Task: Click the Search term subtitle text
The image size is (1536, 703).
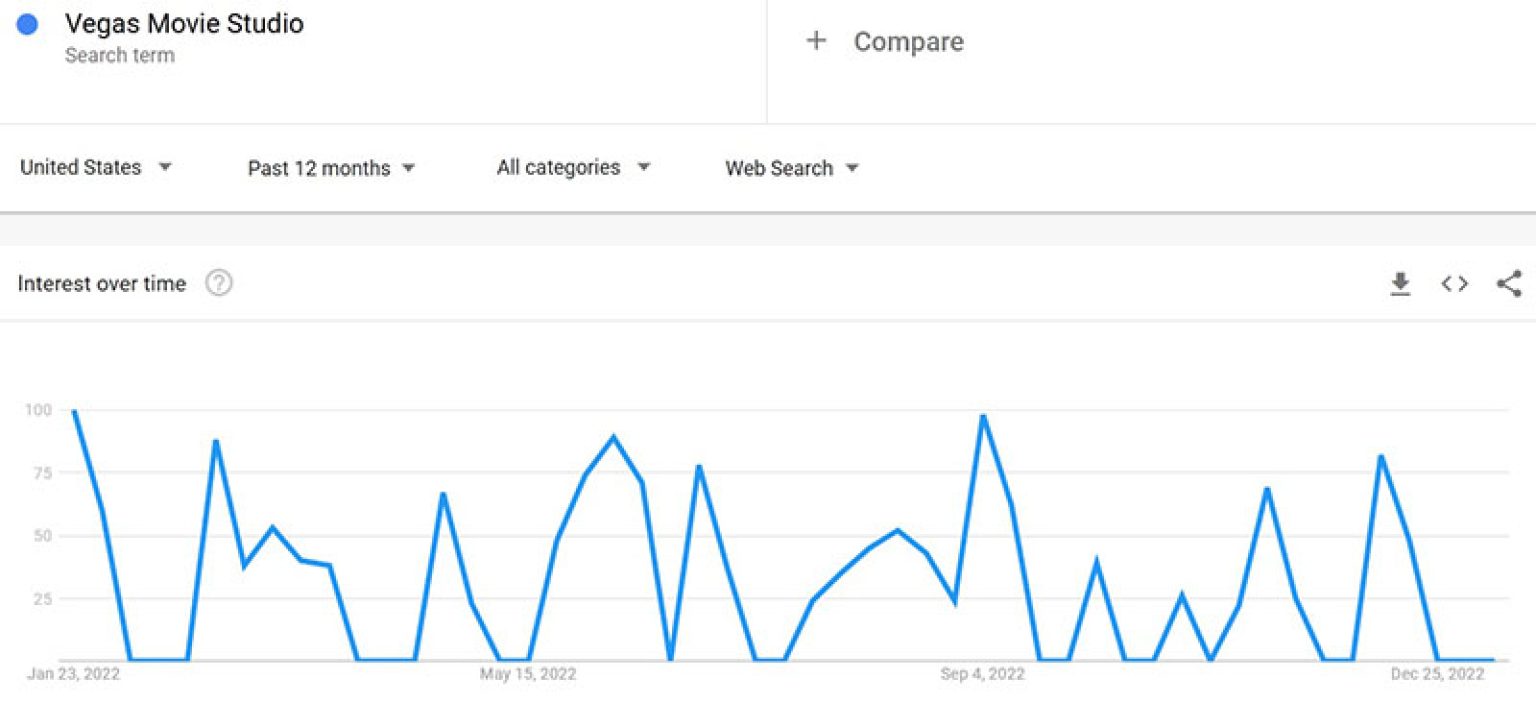Action: pyautogui.click(x=119, y=56)
